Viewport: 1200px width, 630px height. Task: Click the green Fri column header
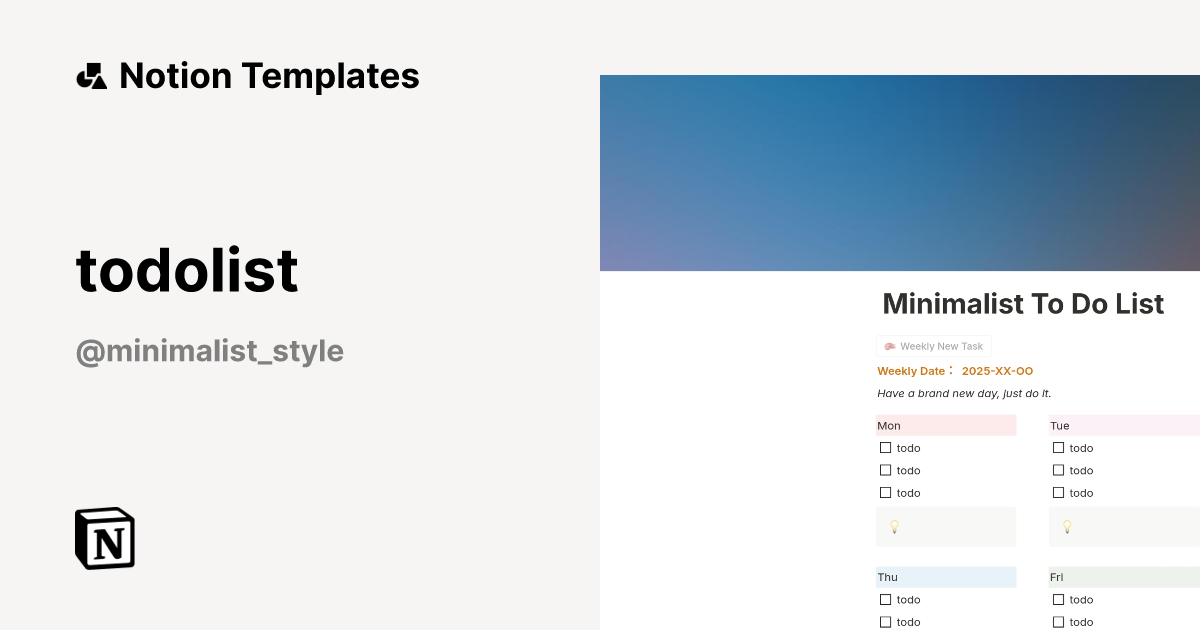click(x=1123, y=577)
